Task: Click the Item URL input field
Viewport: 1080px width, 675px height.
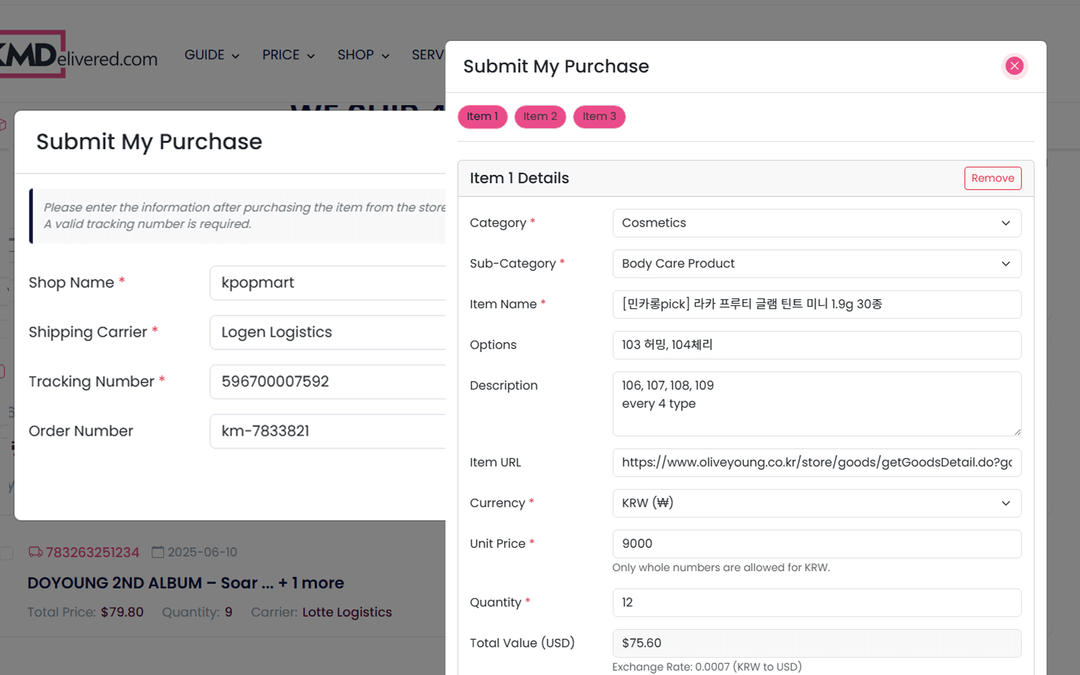Action: tap(816, 463)
